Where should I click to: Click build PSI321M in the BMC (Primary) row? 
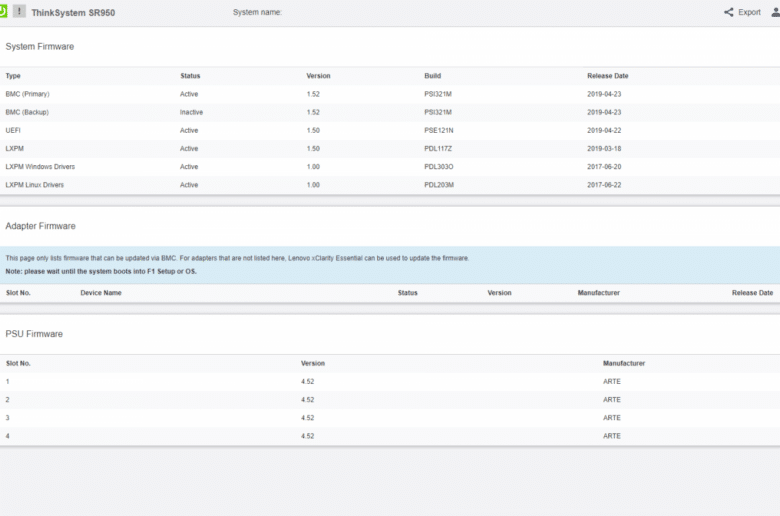tap(438, 94)
